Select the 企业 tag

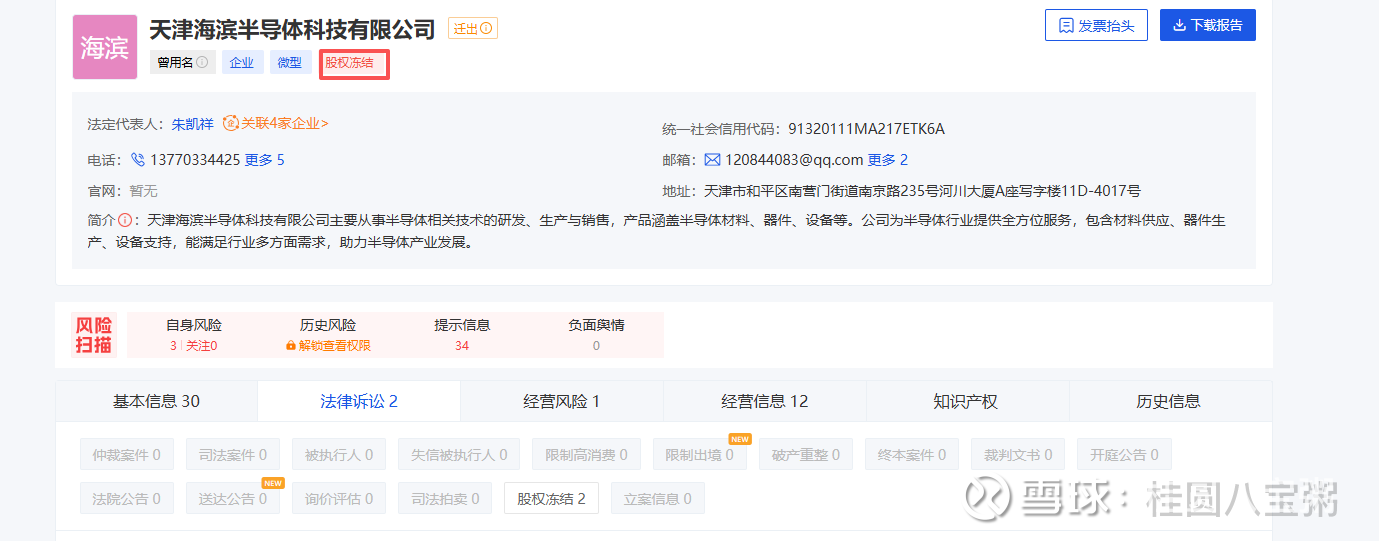coord(241,62)
